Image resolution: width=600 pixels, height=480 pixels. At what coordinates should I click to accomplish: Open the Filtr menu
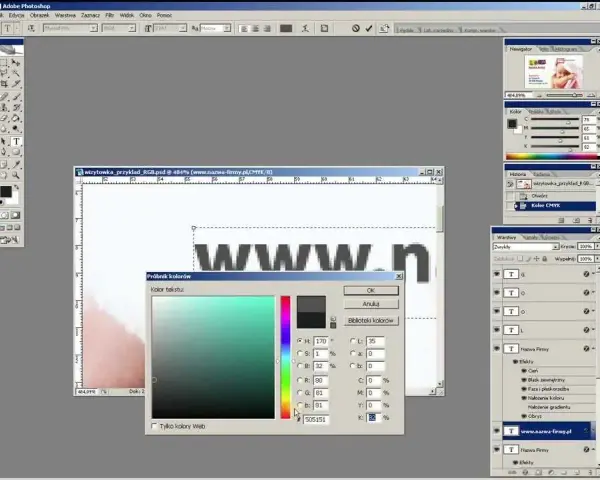(x=110, y=15)
